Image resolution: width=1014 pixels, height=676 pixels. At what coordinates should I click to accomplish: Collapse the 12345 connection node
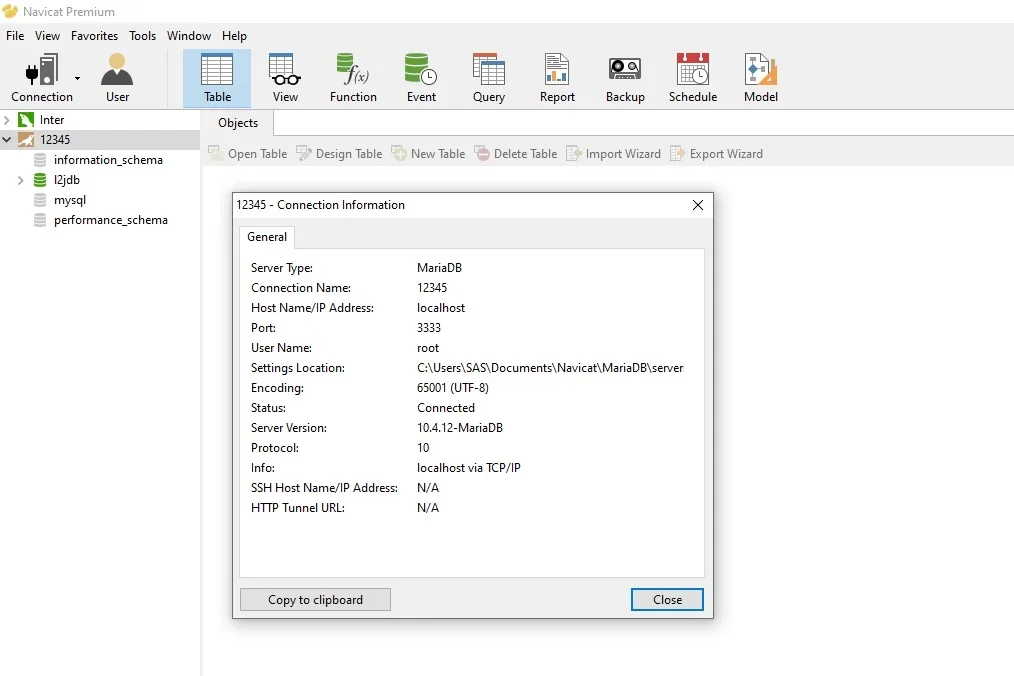pos(7,139)
